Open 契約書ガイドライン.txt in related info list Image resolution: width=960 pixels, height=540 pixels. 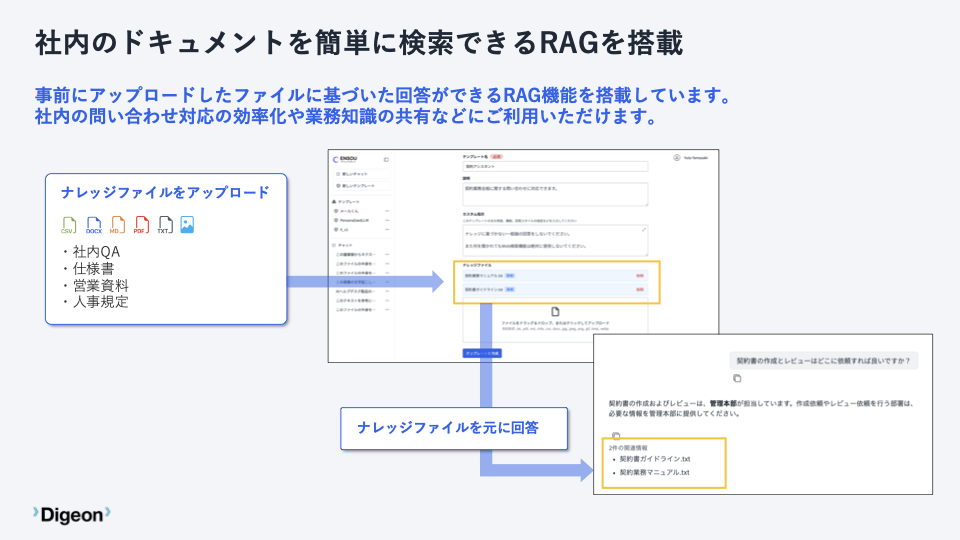pyautogui.click(x=654, y=459)
